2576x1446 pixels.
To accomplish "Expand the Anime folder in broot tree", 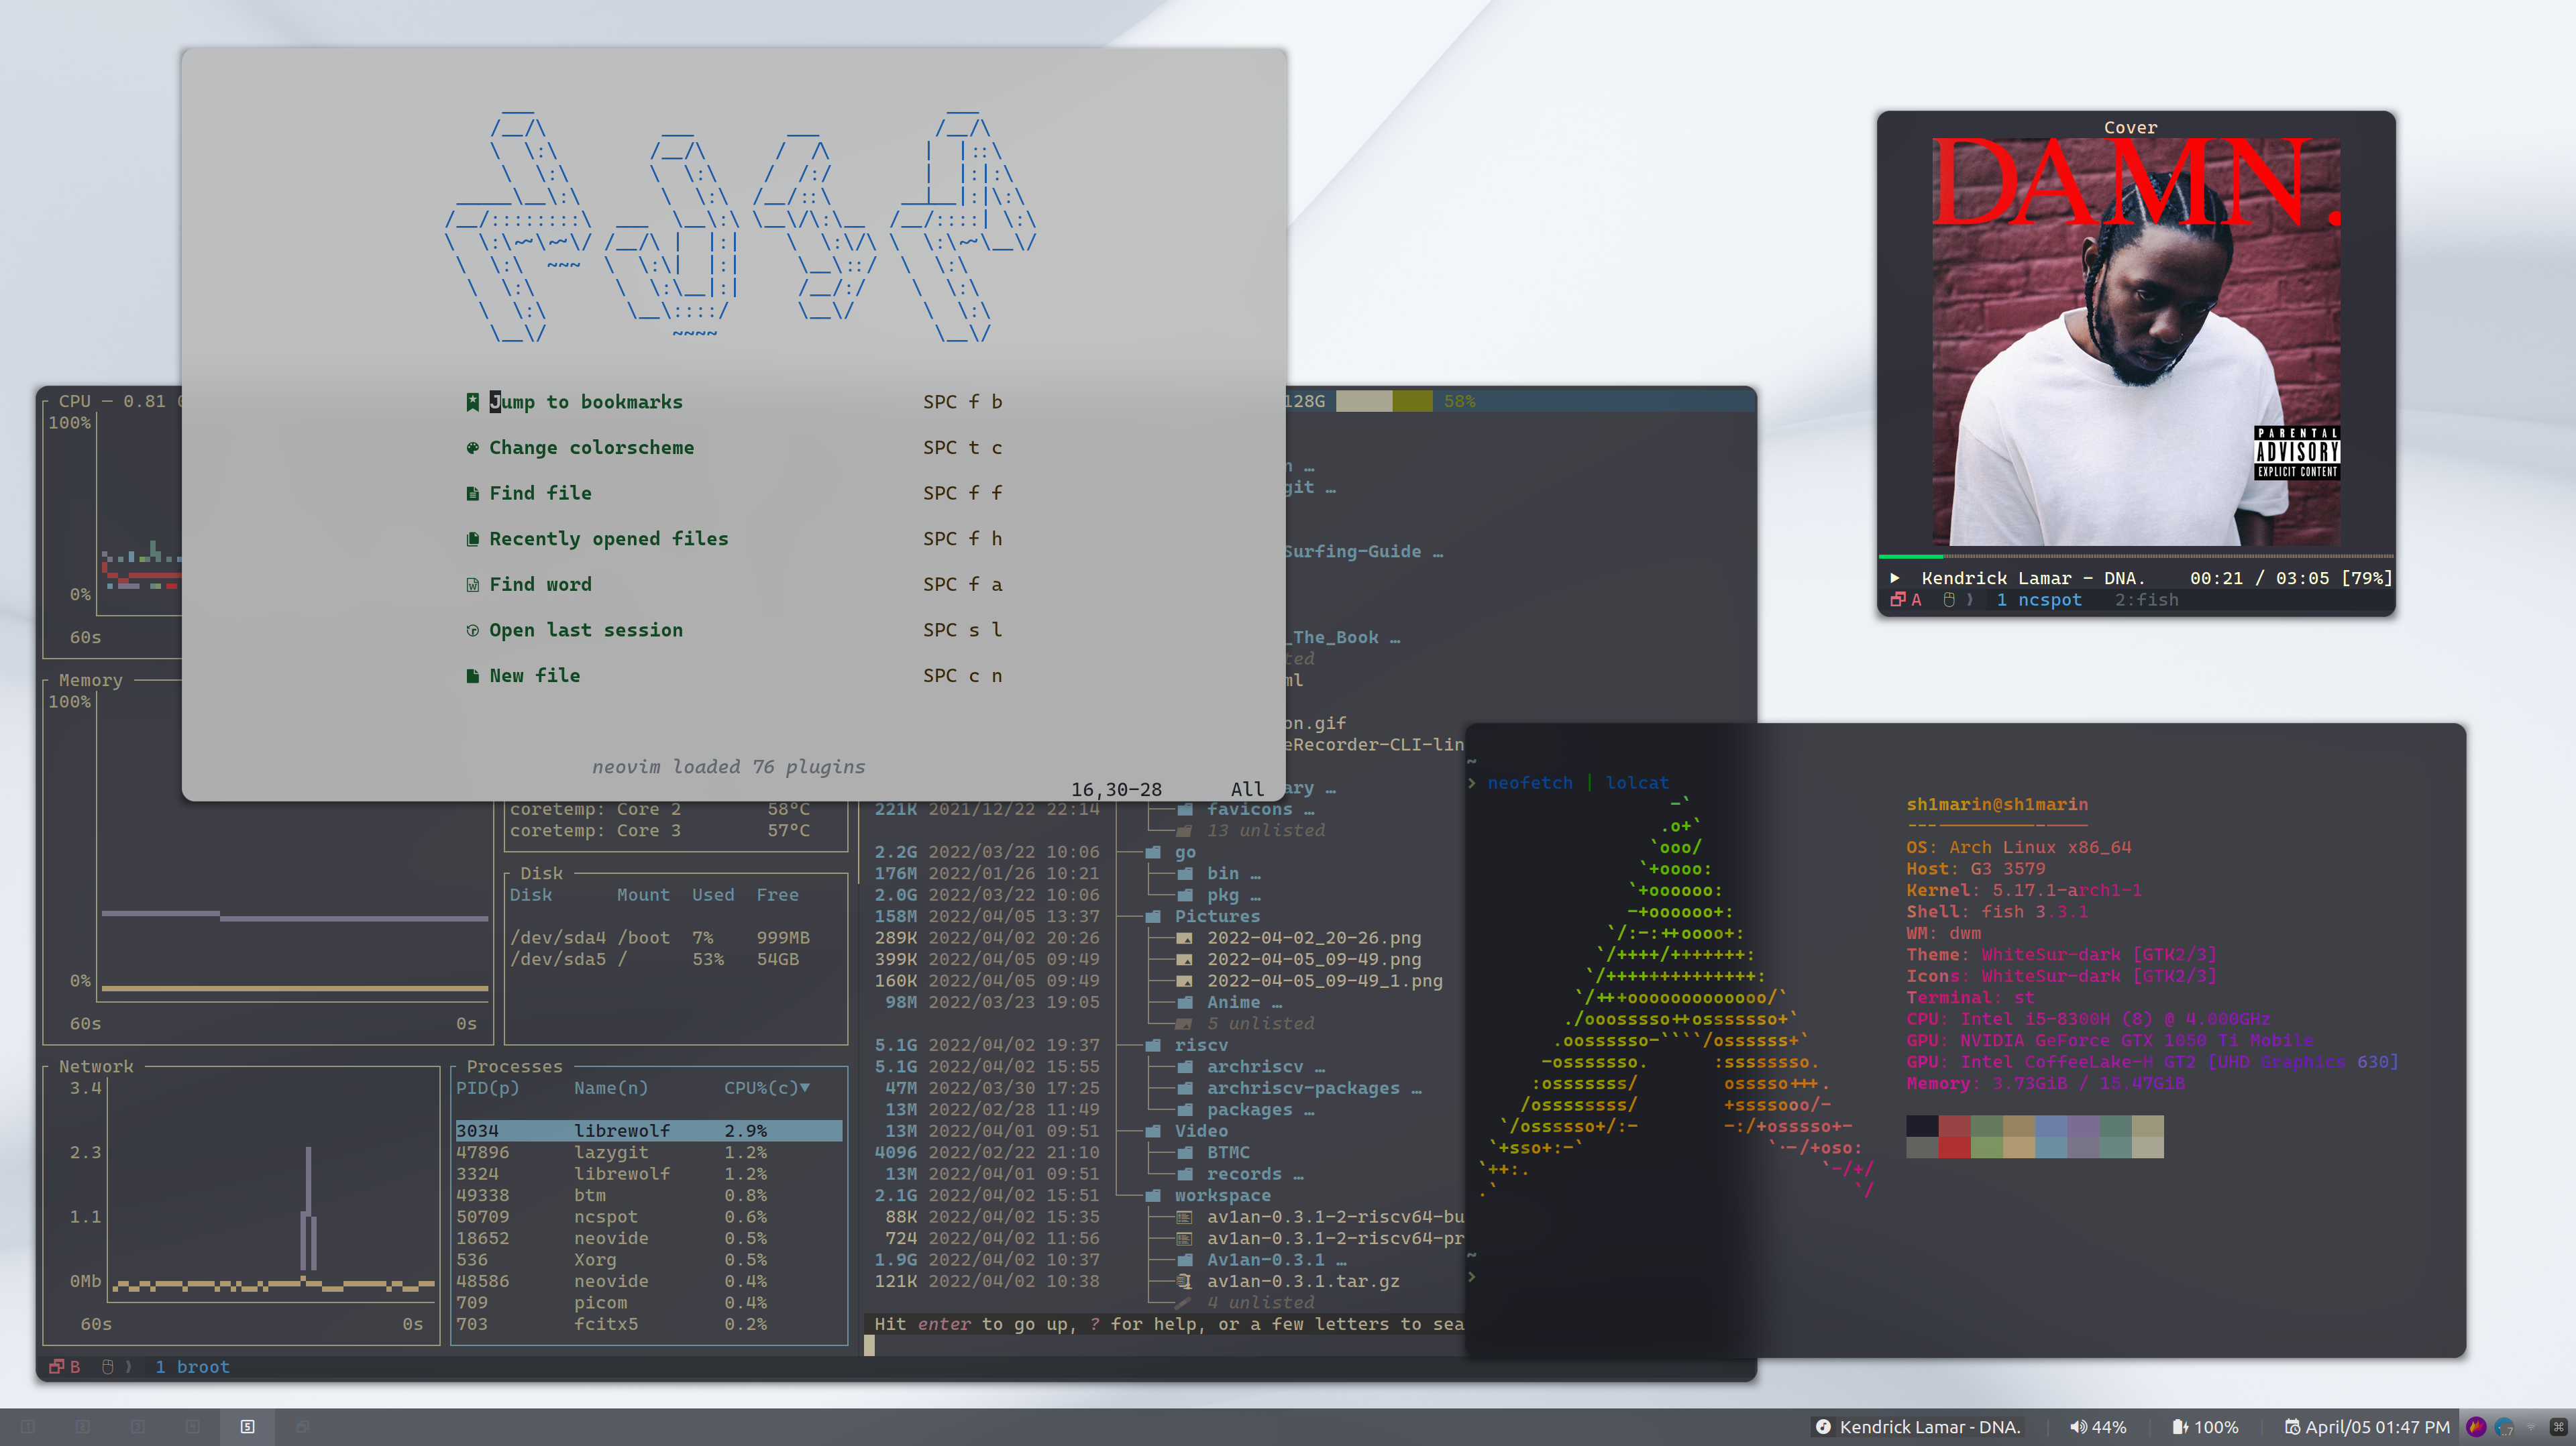I will point(1233,1002).
